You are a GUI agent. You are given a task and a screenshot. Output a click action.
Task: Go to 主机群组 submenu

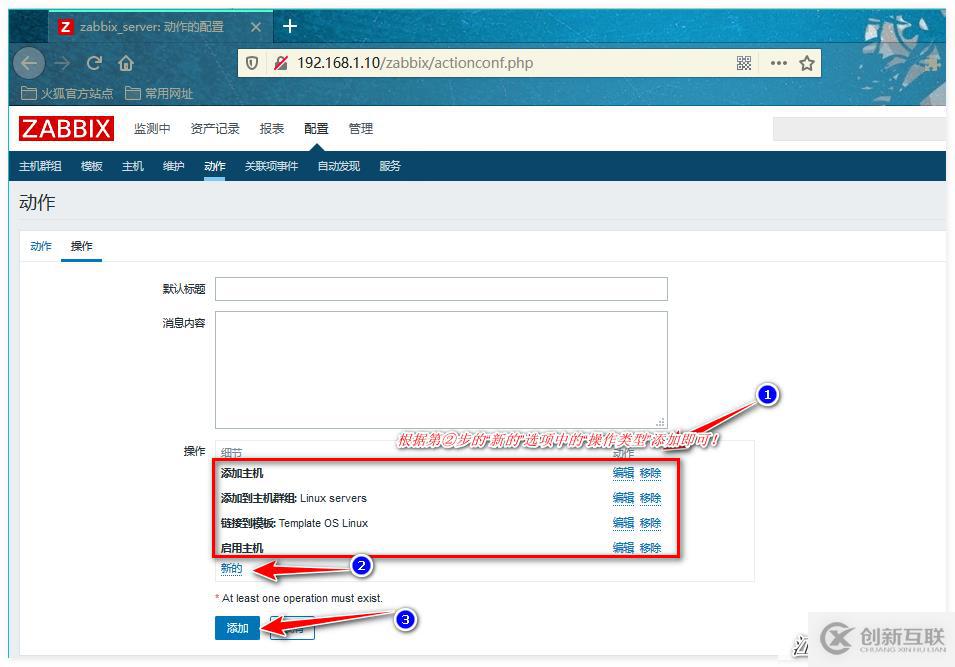[40, 166]
